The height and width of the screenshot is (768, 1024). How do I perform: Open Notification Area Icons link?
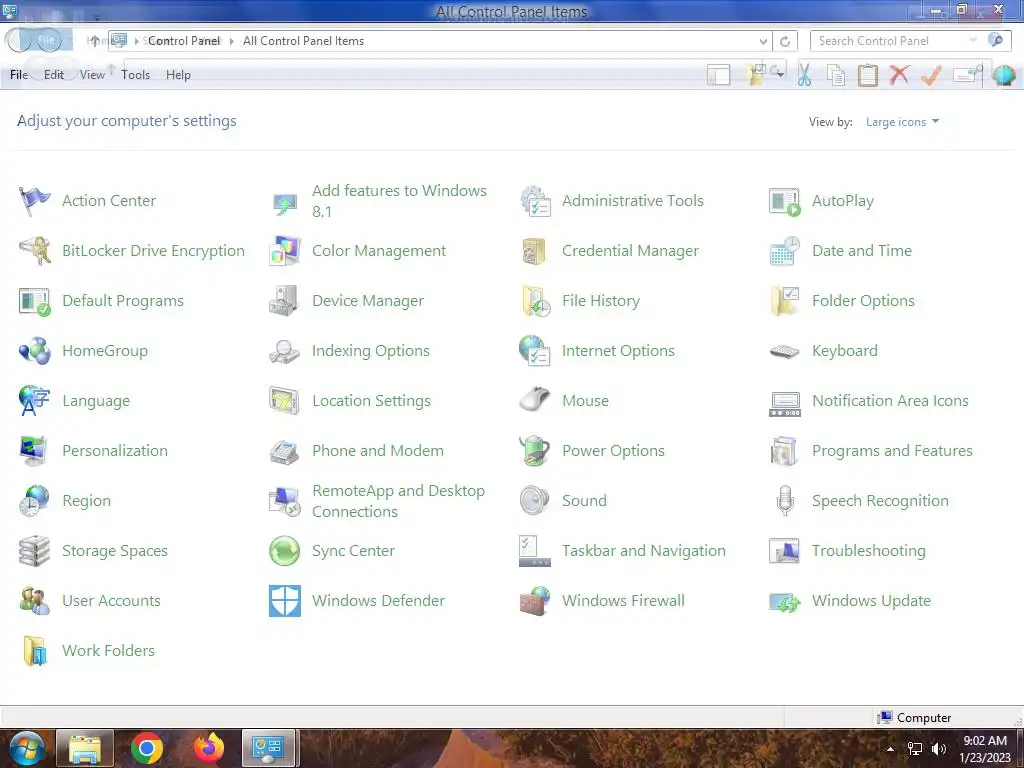coord(890,400)
